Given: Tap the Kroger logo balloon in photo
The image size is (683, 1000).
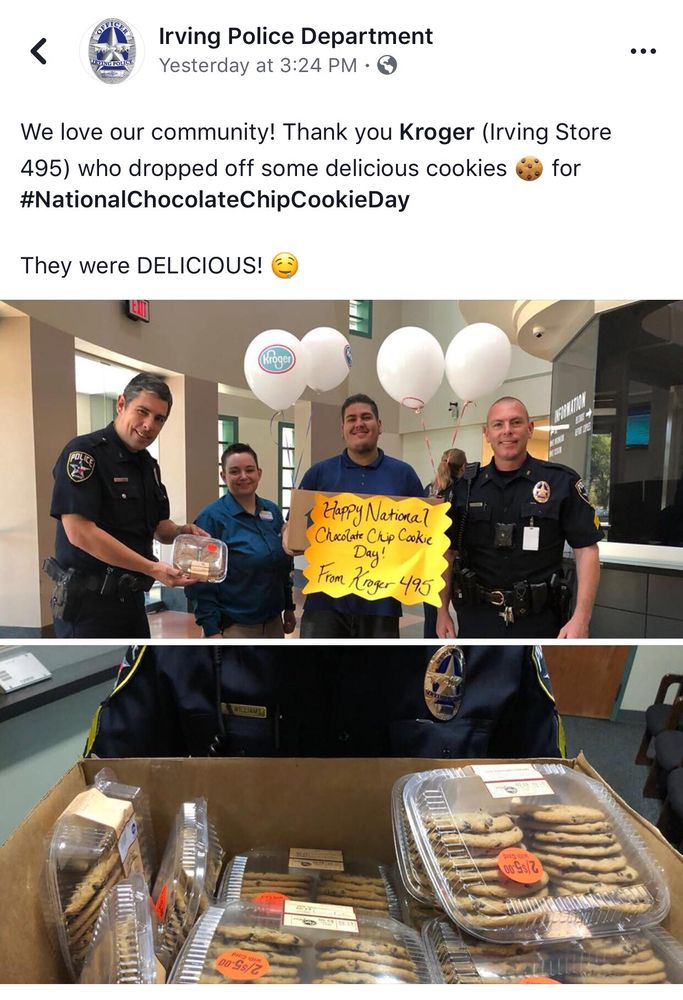Looking at the screenshot, I should (x=275, y=369).
